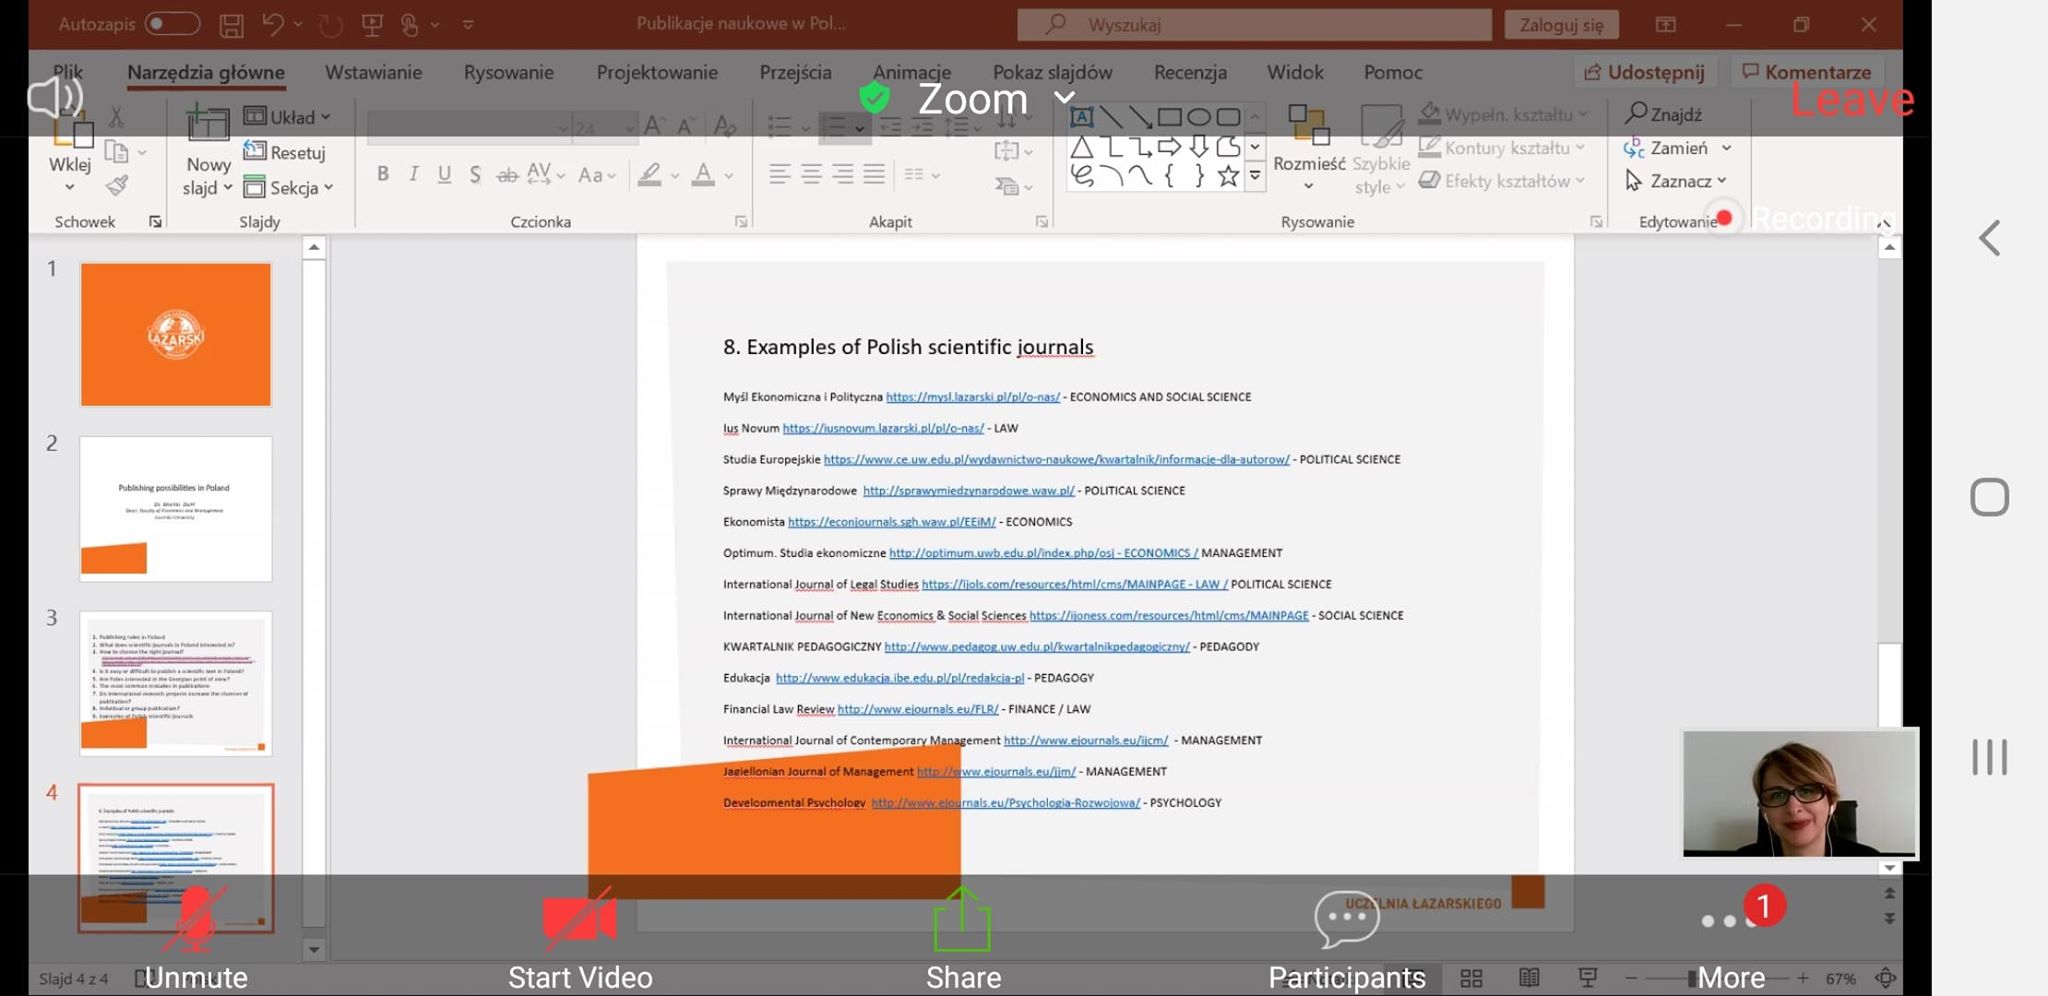Toggle Bold formatting
Image resolution: width=2048 pixels, height=996 pixels.
coord(383,175)
